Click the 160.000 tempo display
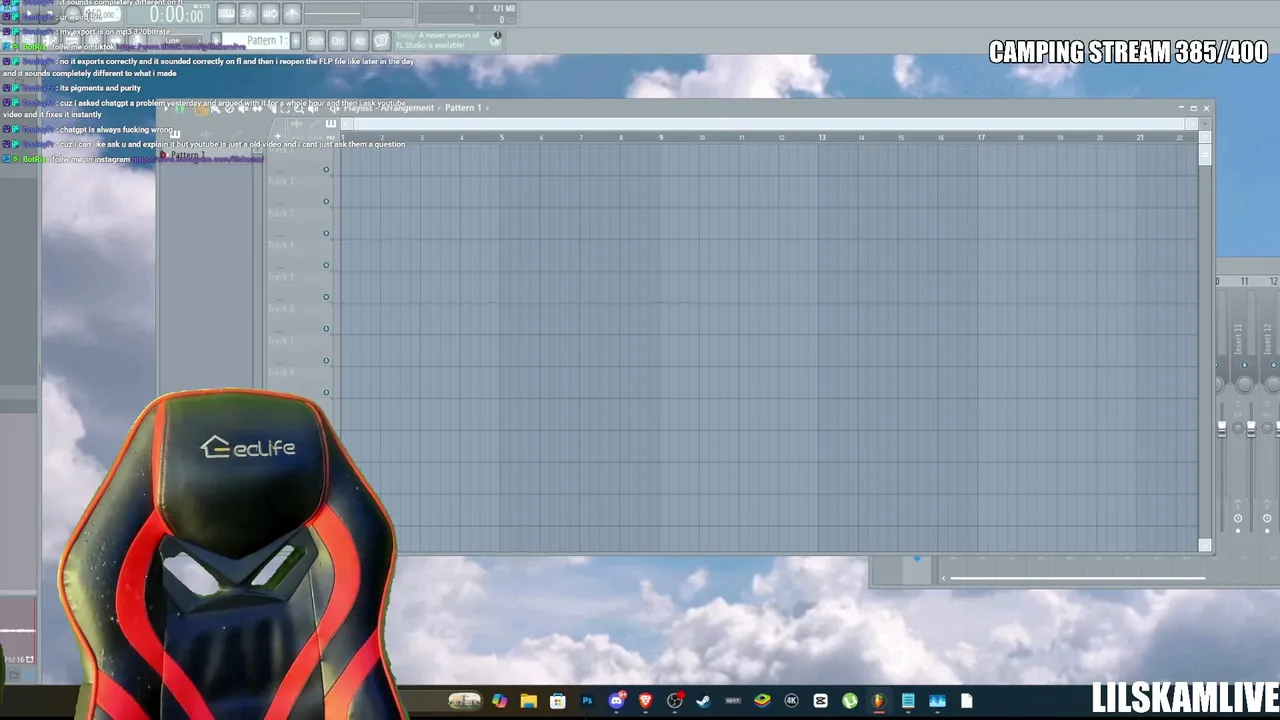The width and height of the screenshot is (1280, 720). (x=101, y=14)
